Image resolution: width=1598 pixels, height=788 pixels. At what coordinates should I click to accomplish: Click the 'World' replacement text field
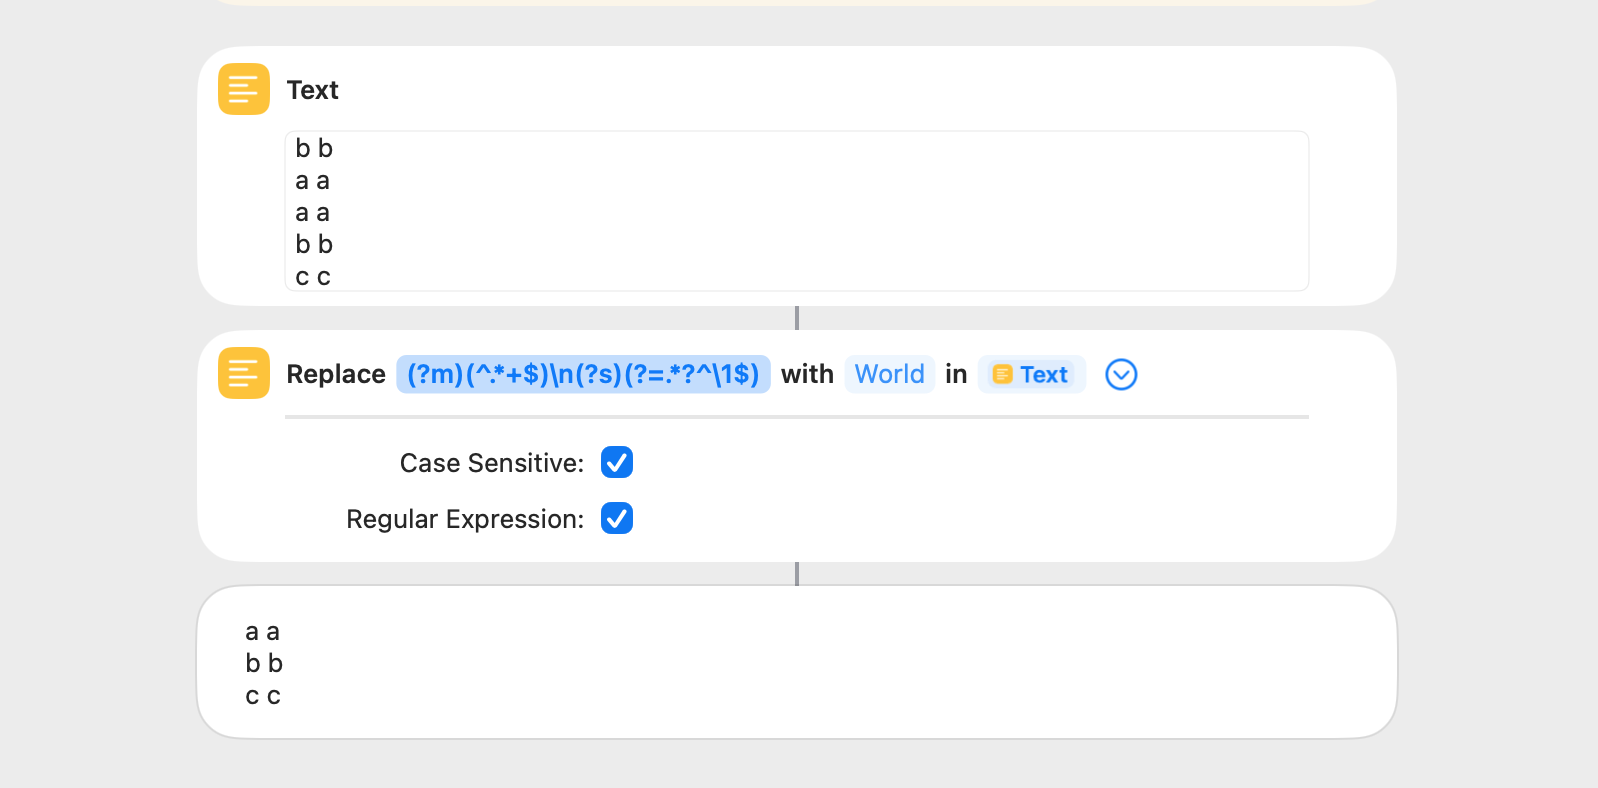889,374
